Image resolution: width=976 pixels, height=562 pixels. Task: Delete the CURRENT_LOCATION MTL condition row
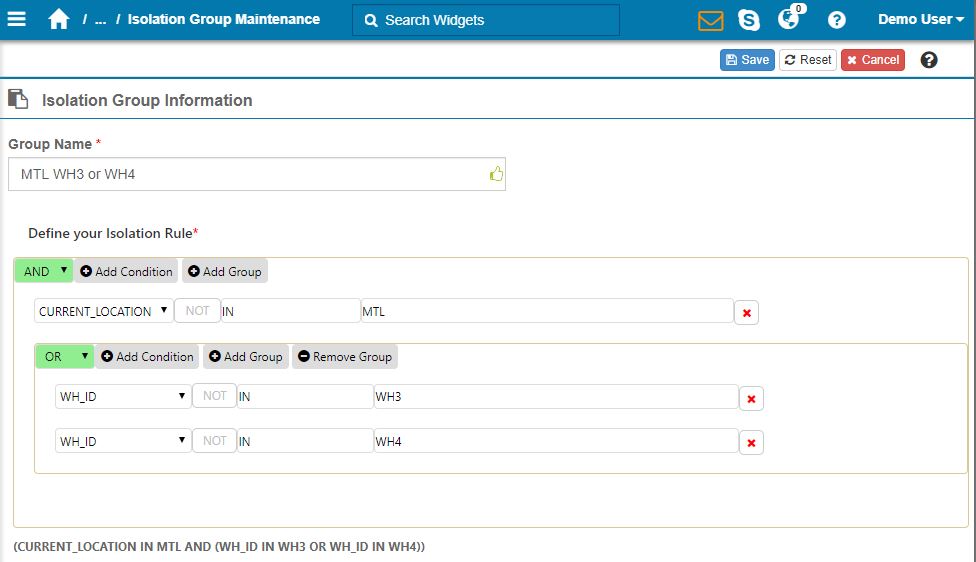click(x=746, y=313)
